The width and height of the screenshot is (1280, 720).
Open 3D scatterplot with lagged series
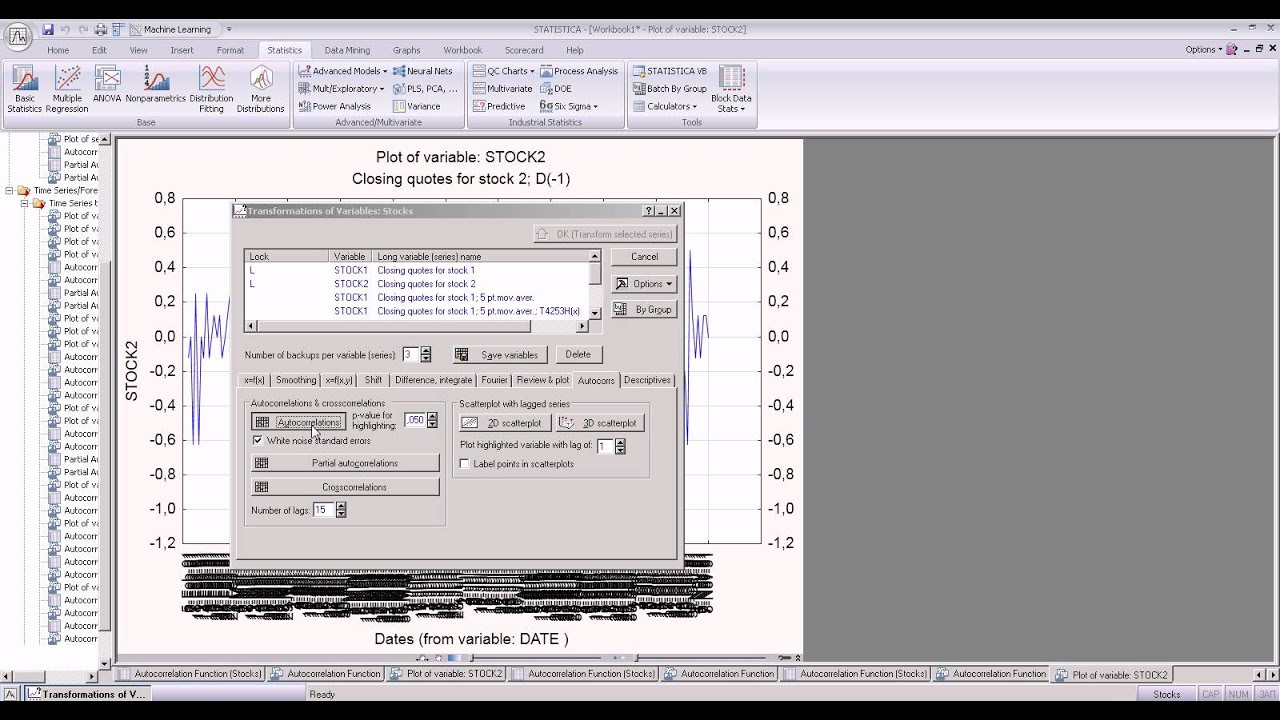click(x=600, y=423)
